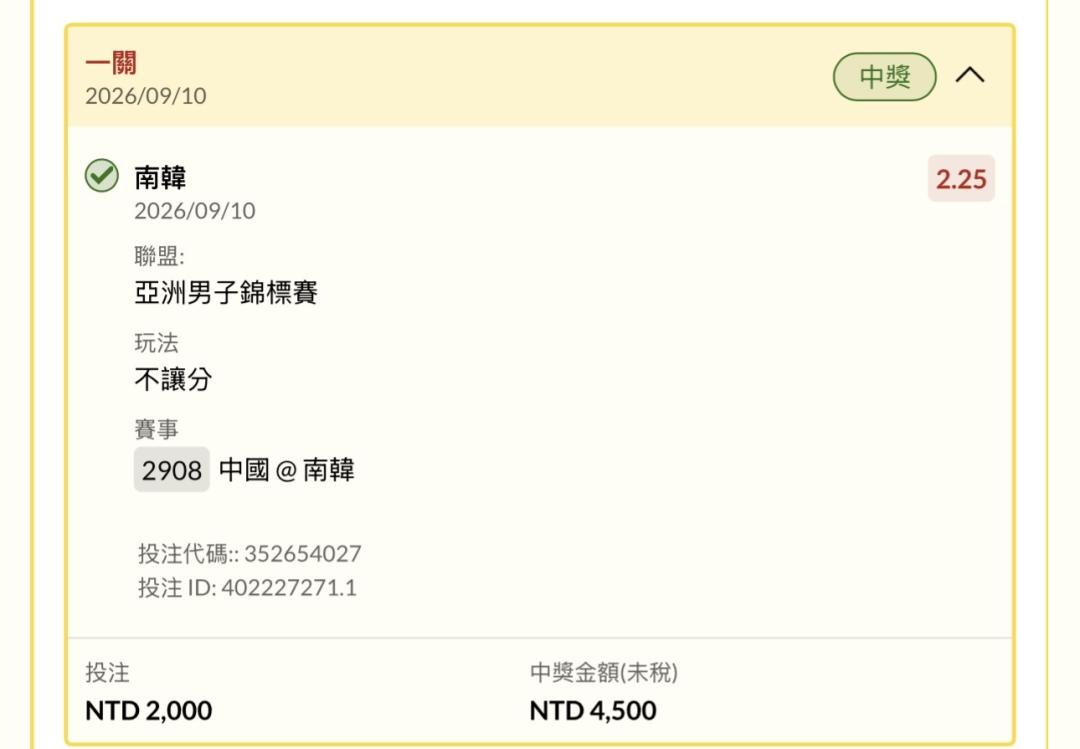This screenshot has height=749, width=1080.
Task: Click the 2908 match code tag
Action: (x=172, y=470)
